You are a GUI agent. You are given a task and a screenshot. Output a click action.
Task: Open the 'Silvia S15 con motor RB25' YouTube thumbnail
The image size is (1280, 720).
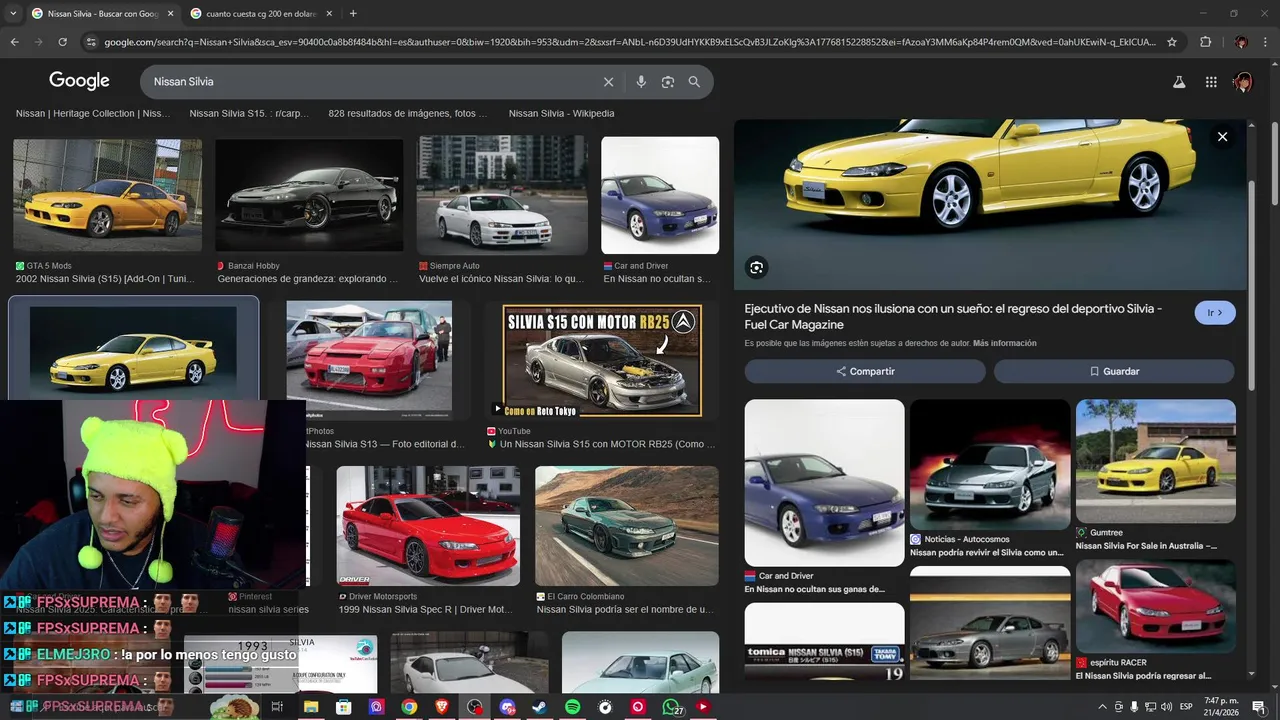click(602, 361)
